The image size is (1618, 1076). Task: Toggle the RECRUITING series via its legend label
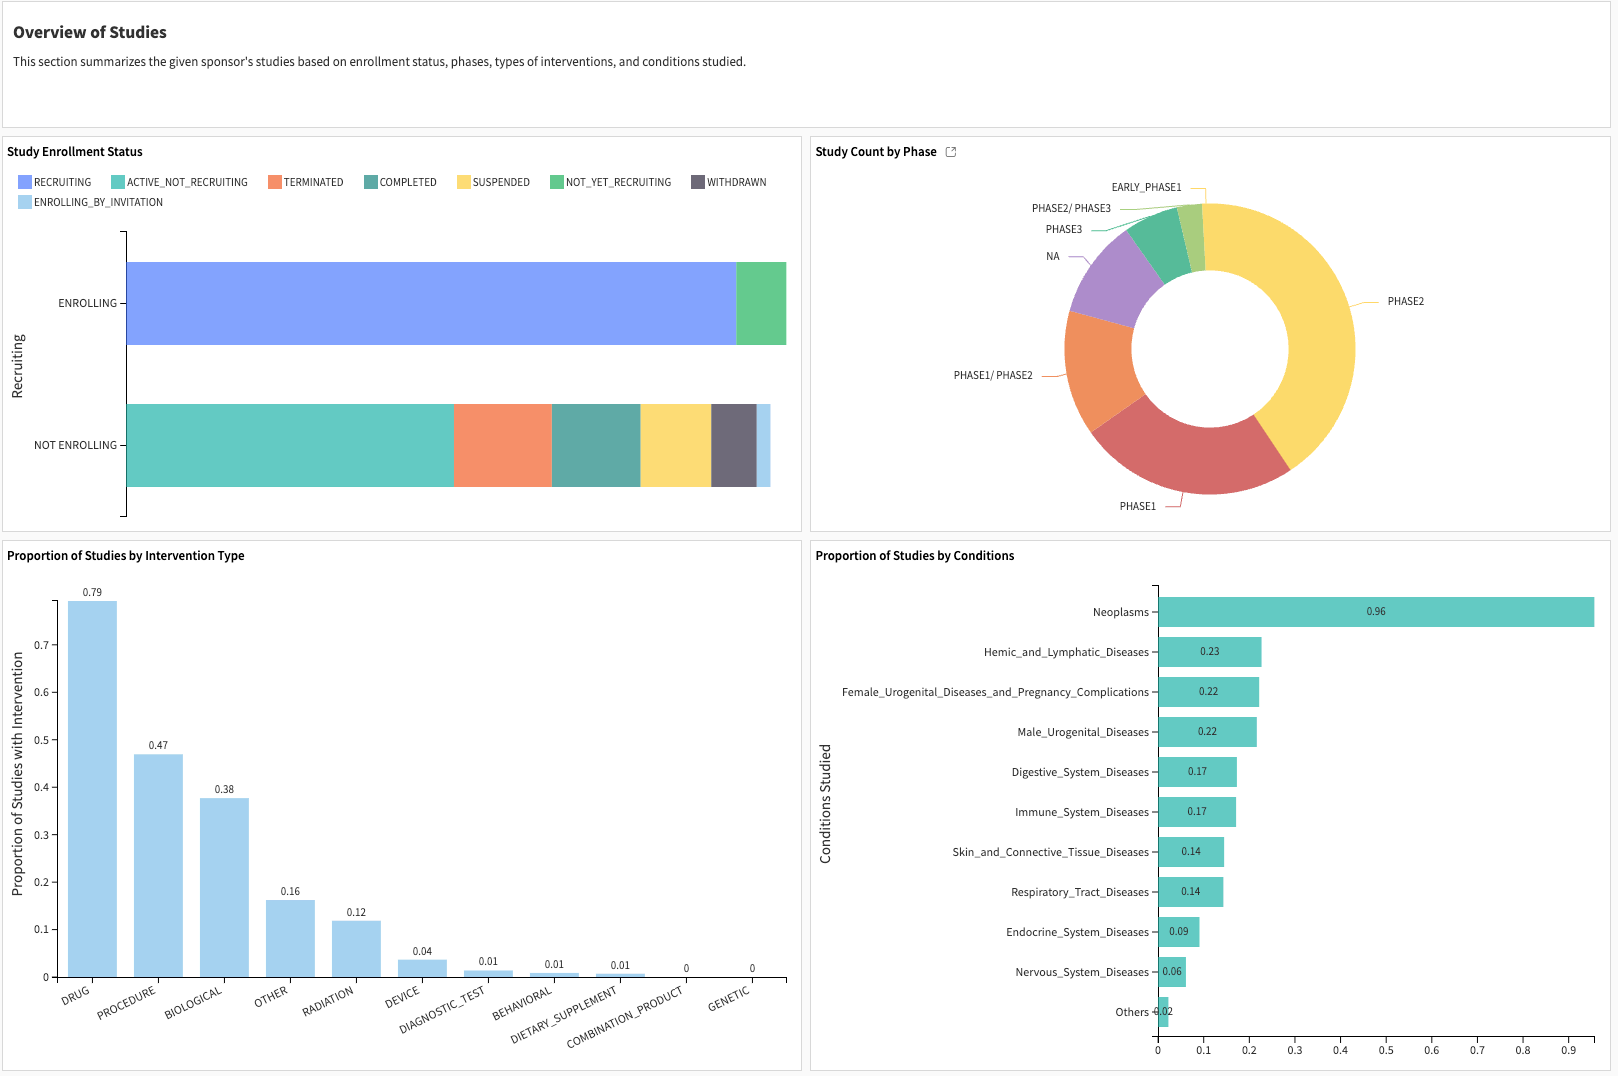(62, 181)
